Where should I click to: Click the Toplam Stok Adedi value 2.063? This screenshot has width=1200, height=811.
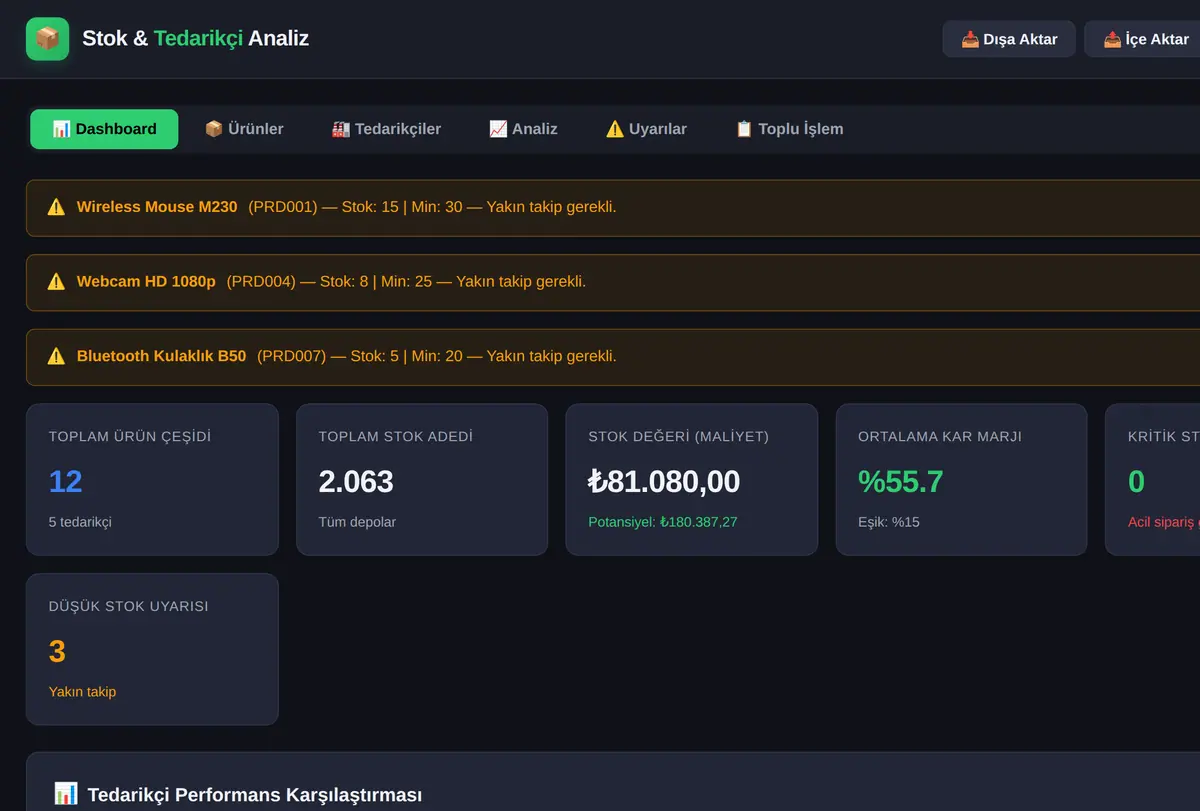tap(356, 482)
